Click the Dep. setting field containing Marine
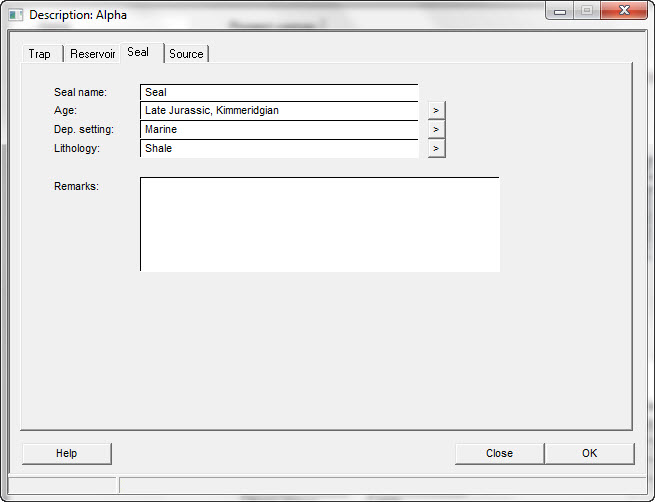 [x=278, y=129]
